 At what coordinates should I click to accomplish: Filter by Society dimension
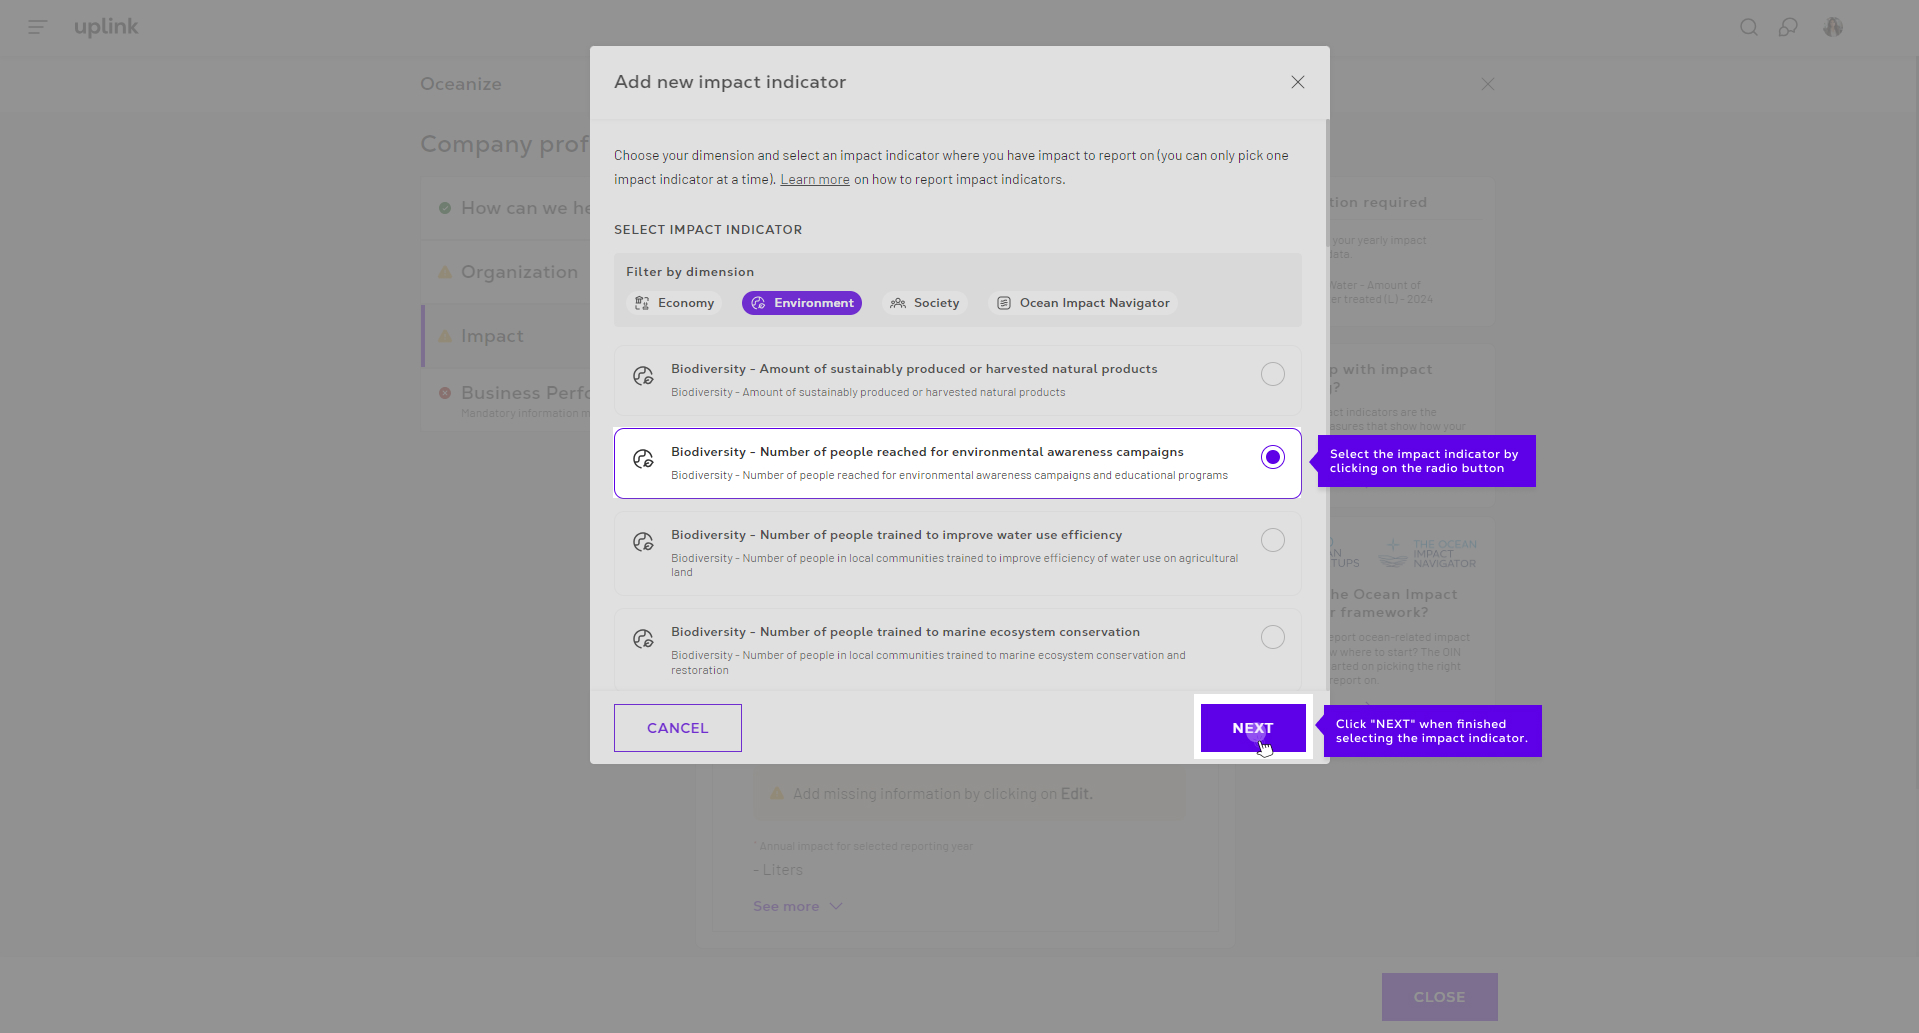pos(925,303)
